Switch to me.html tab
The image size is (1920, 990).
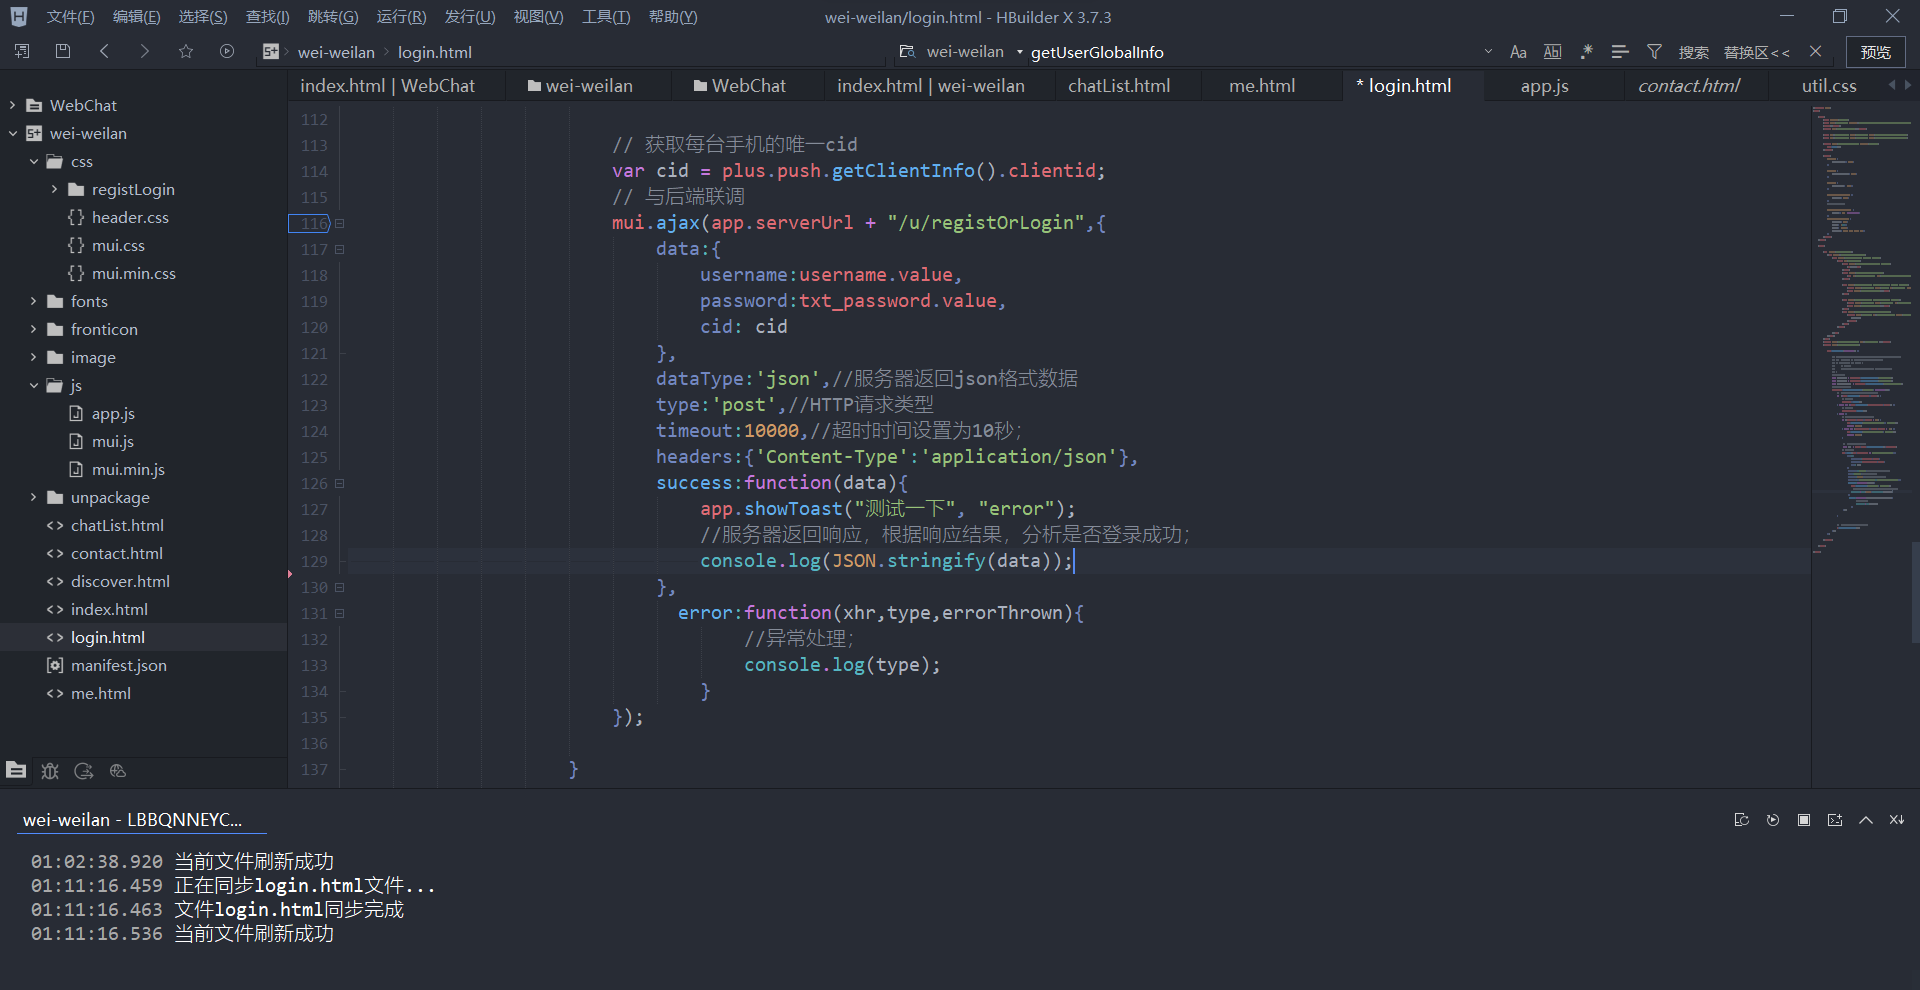coord(1262,86)
